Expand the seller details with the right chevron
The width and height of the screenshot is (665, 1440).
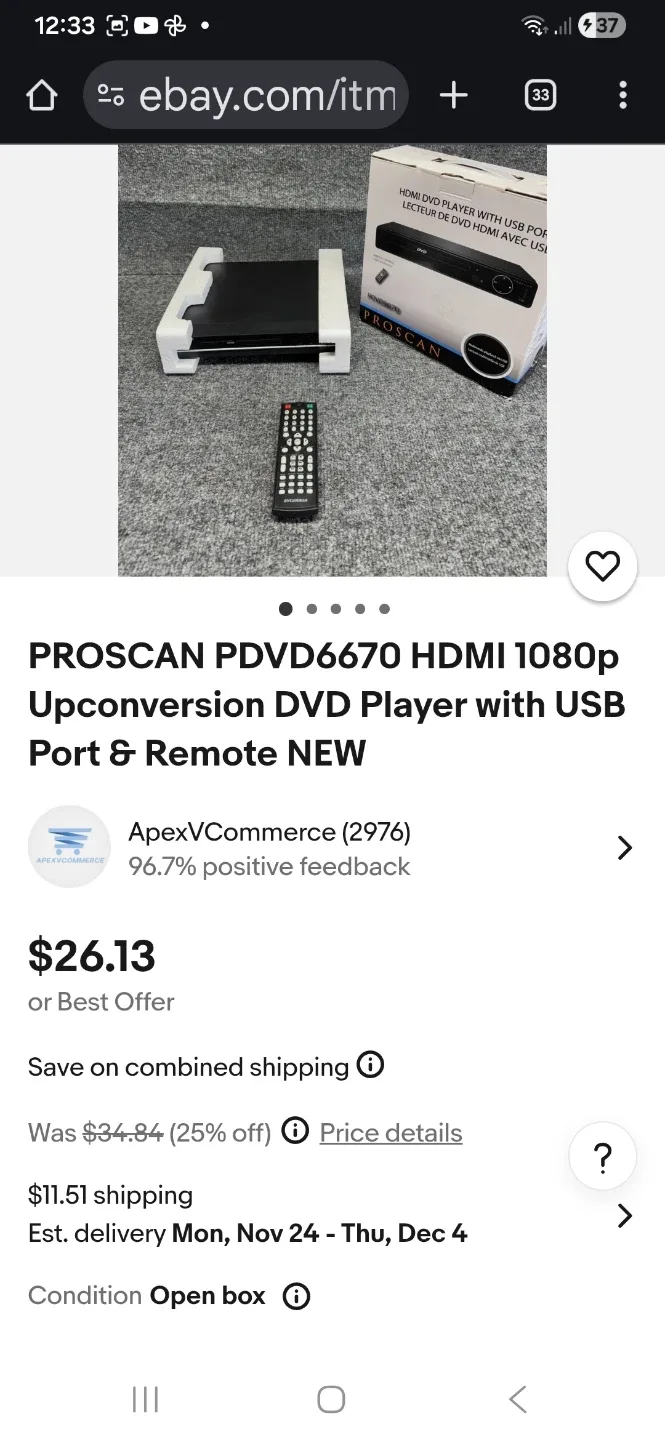624,846
